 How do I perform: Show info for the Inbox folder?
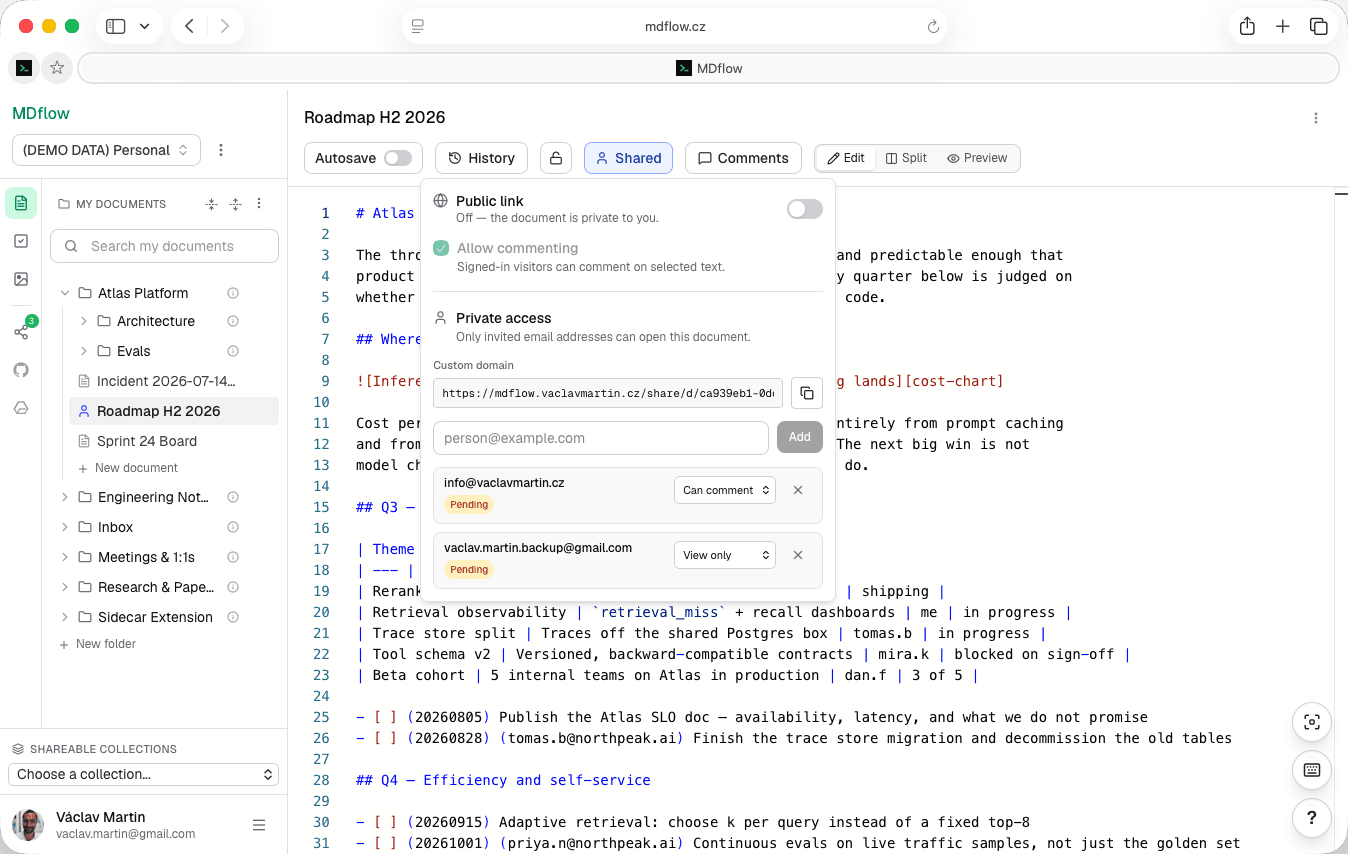233,527
